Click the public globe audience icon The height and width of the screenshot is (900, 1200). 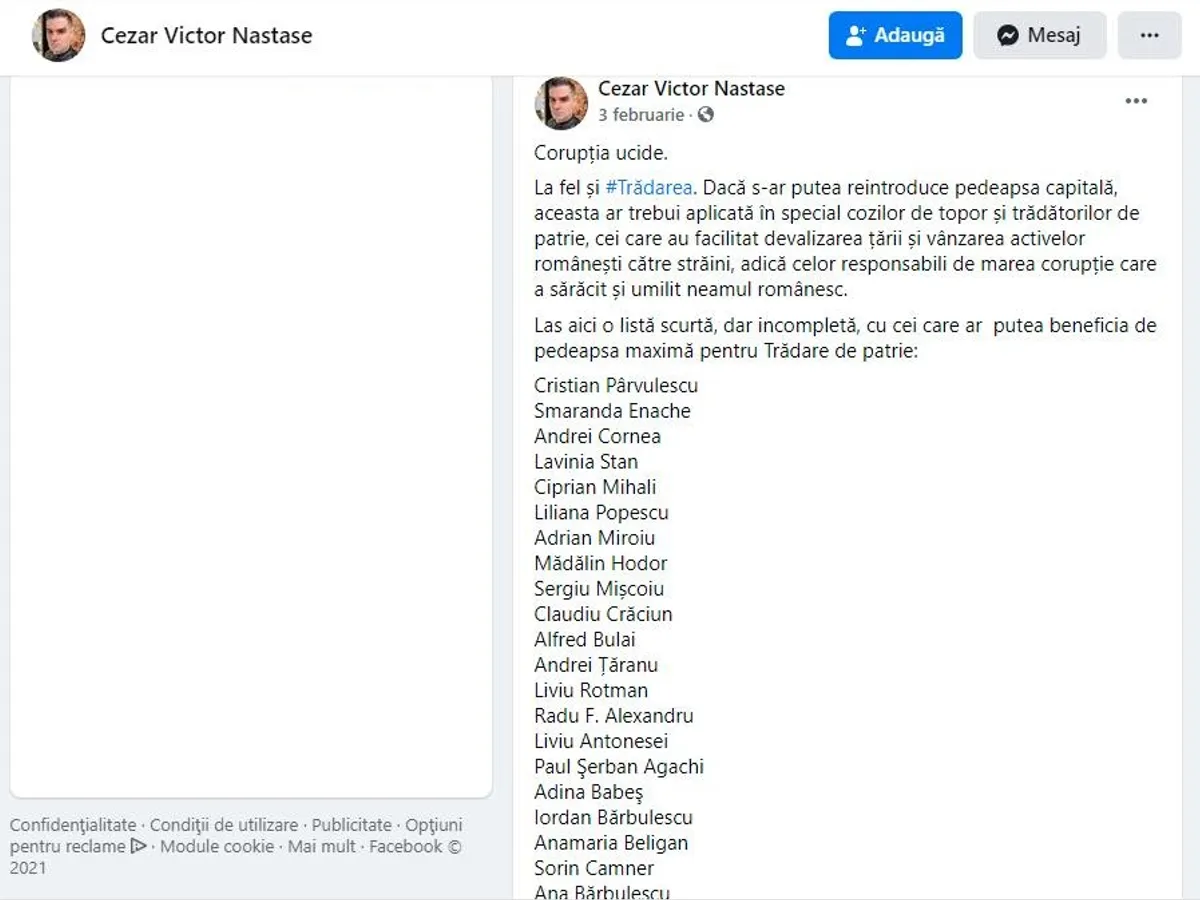(x=706, y=115)
